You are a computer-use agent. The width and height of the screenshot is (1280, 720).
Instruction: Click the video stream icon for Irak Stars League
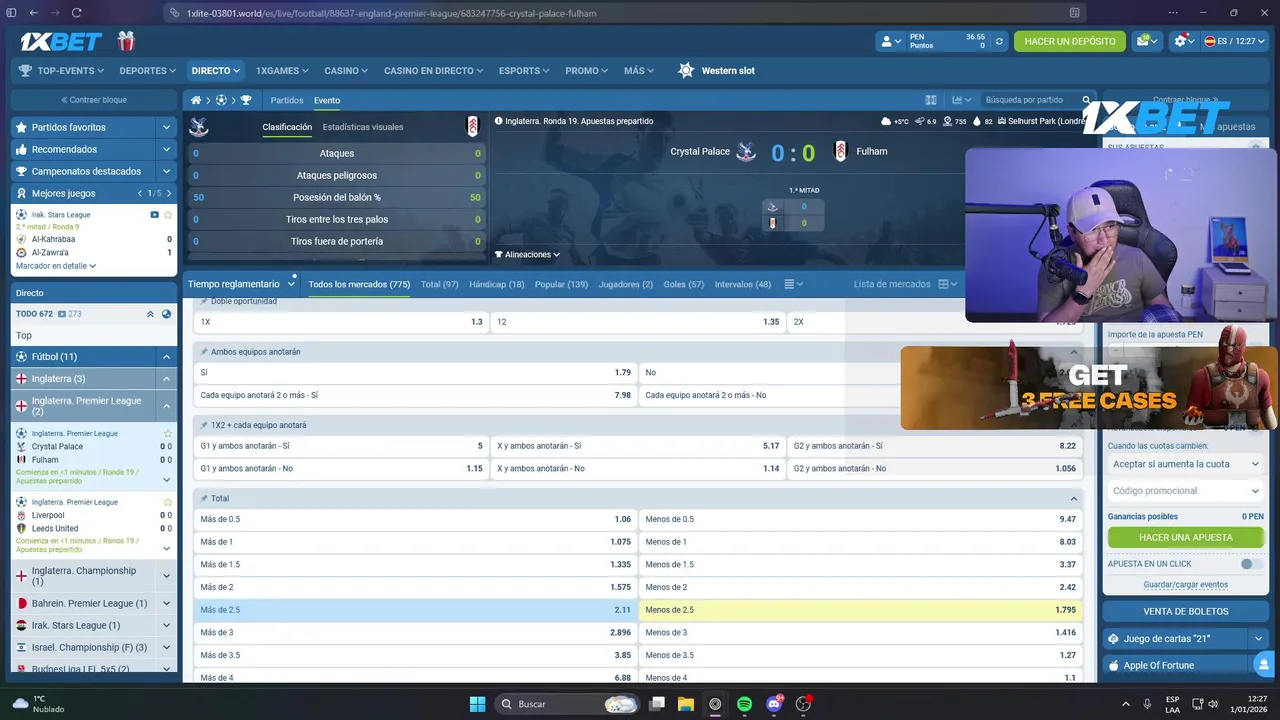(x=155, y=215)
